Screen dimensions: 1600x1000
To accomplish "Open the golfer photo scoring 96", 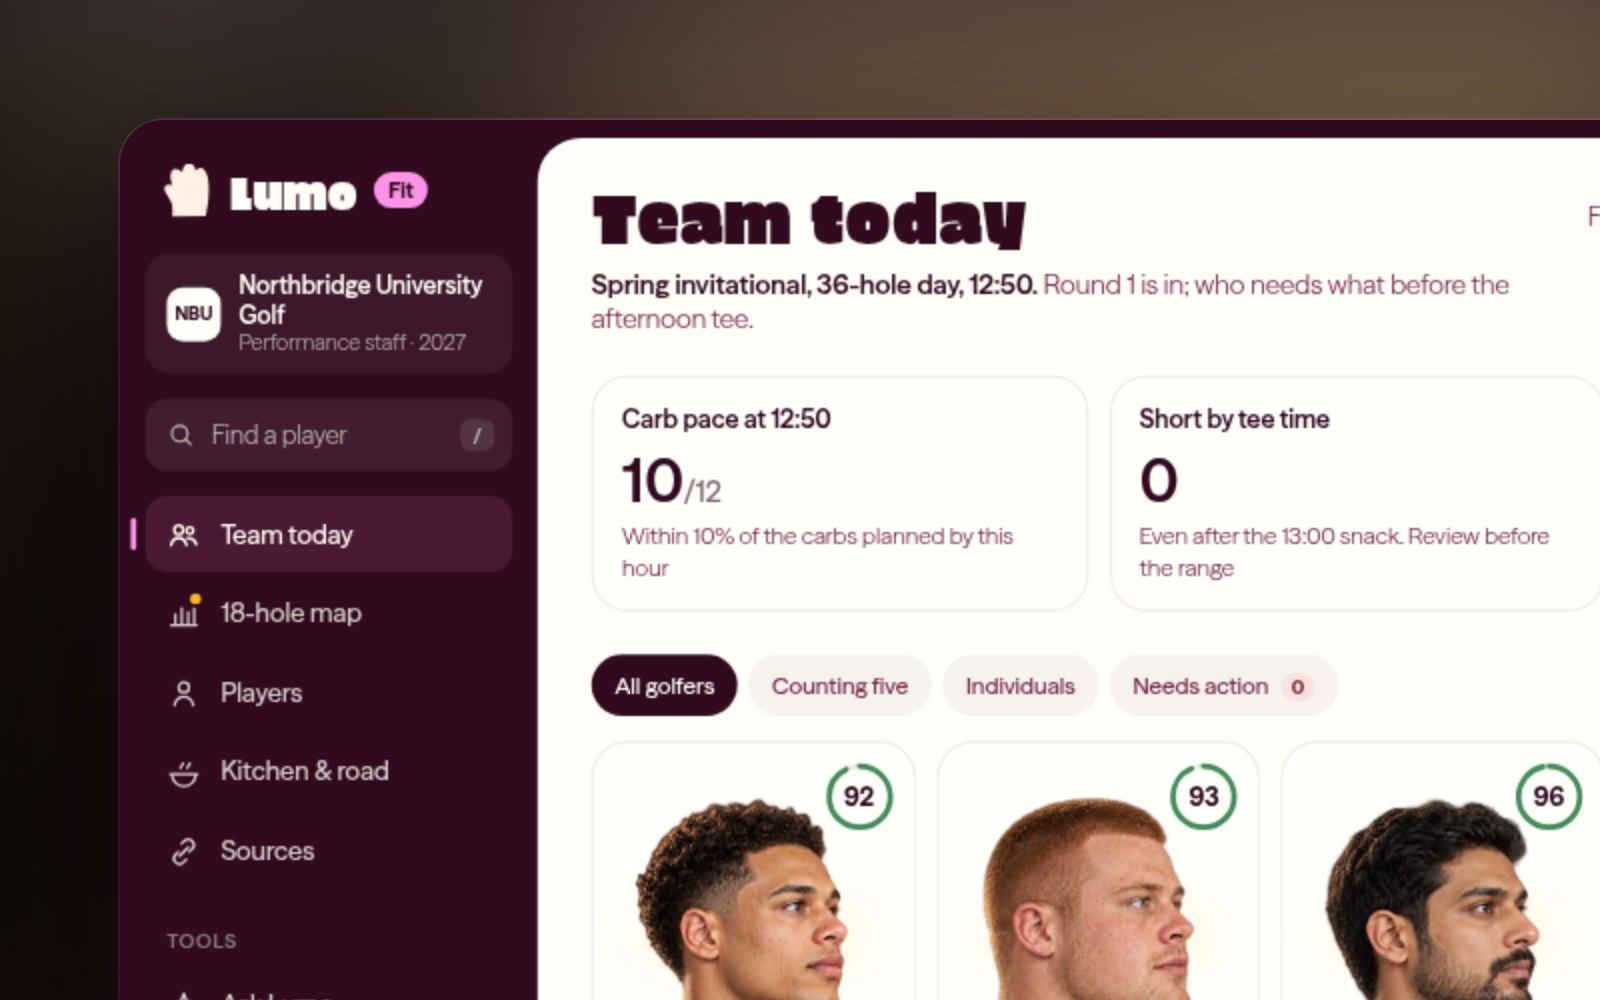I will pos(1440,900).
